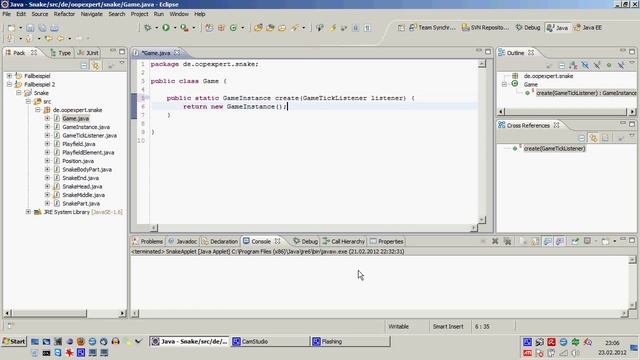Open the Refactor menu
Screen dimensions: 640x360
pyautogui.click(x=64, y=14)
